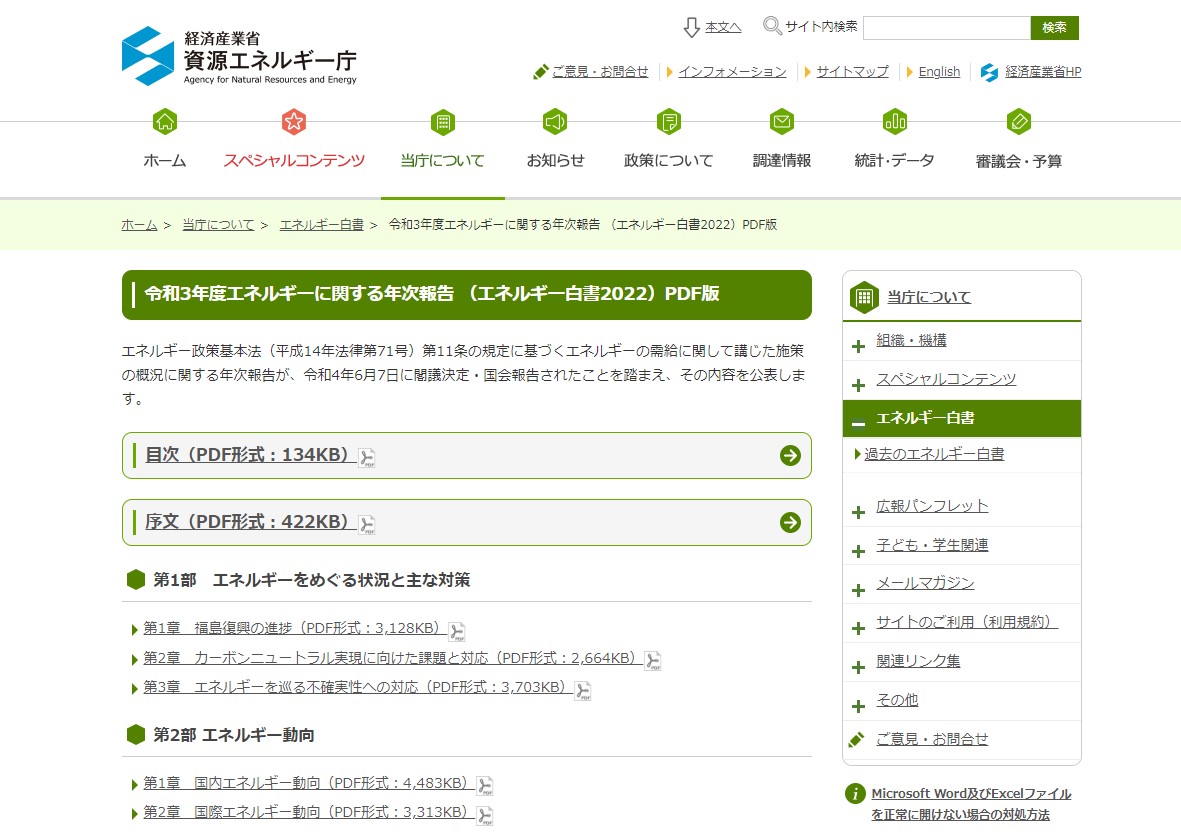Expand the 組織・機構 sidebar section
The image size is (1181, 840).
point(858,347)
